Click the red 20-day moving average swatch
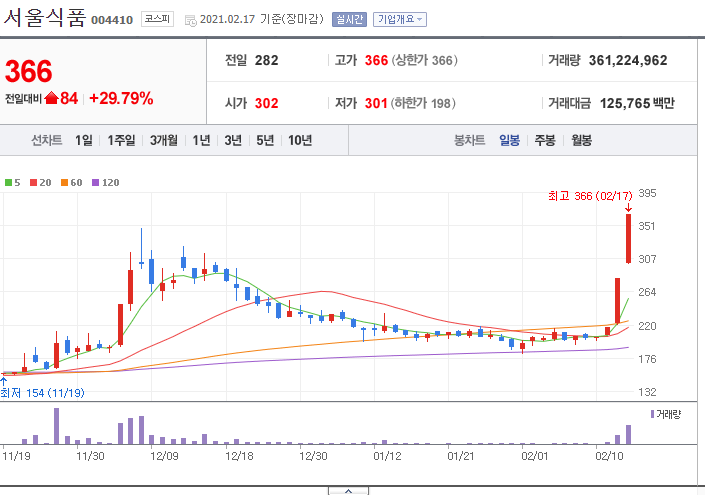This screenshot has width=705, height=495. (33, 183)
